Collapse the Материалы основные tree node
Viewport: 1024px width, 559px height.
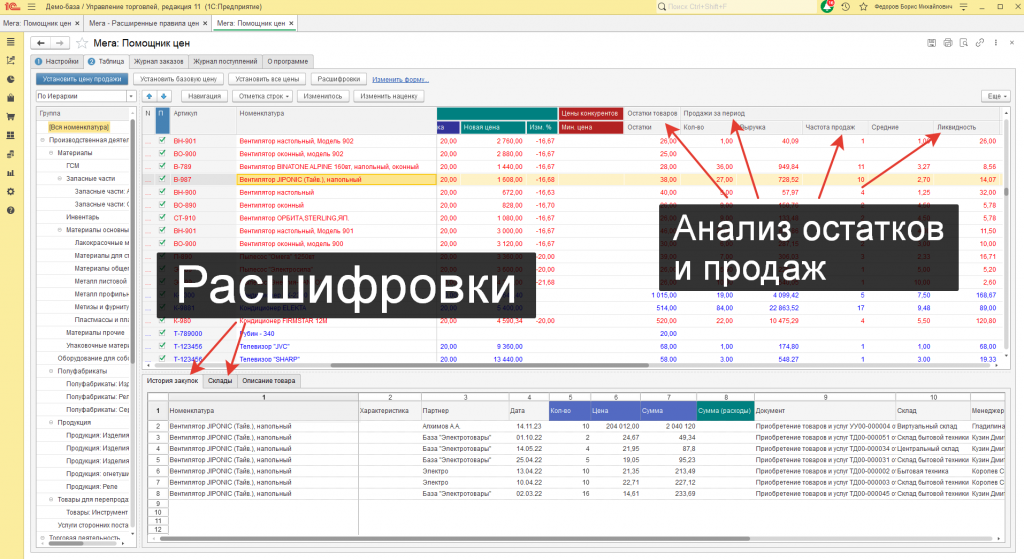click(x=60, y=230)
